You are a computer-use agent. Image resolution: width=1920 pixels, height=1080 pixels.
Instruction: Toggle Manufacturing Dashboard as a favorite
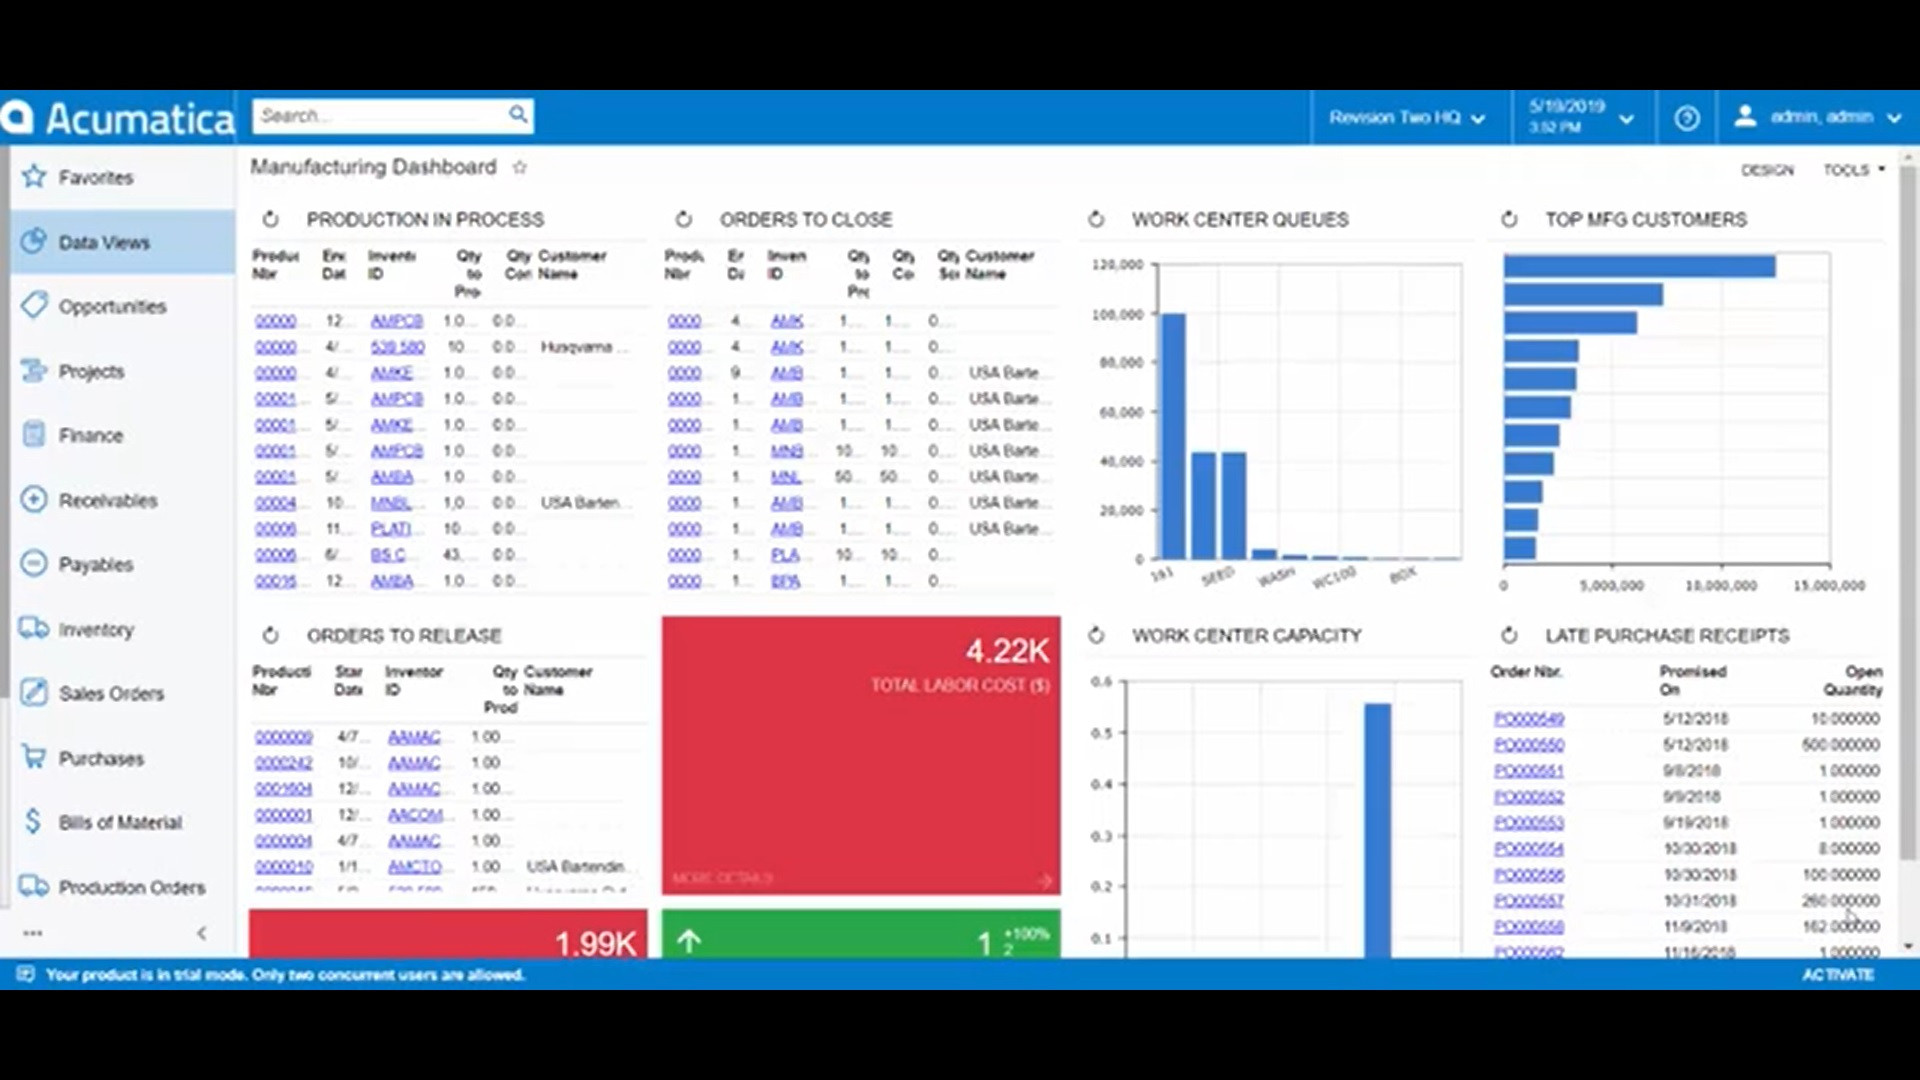pos(519,168)
